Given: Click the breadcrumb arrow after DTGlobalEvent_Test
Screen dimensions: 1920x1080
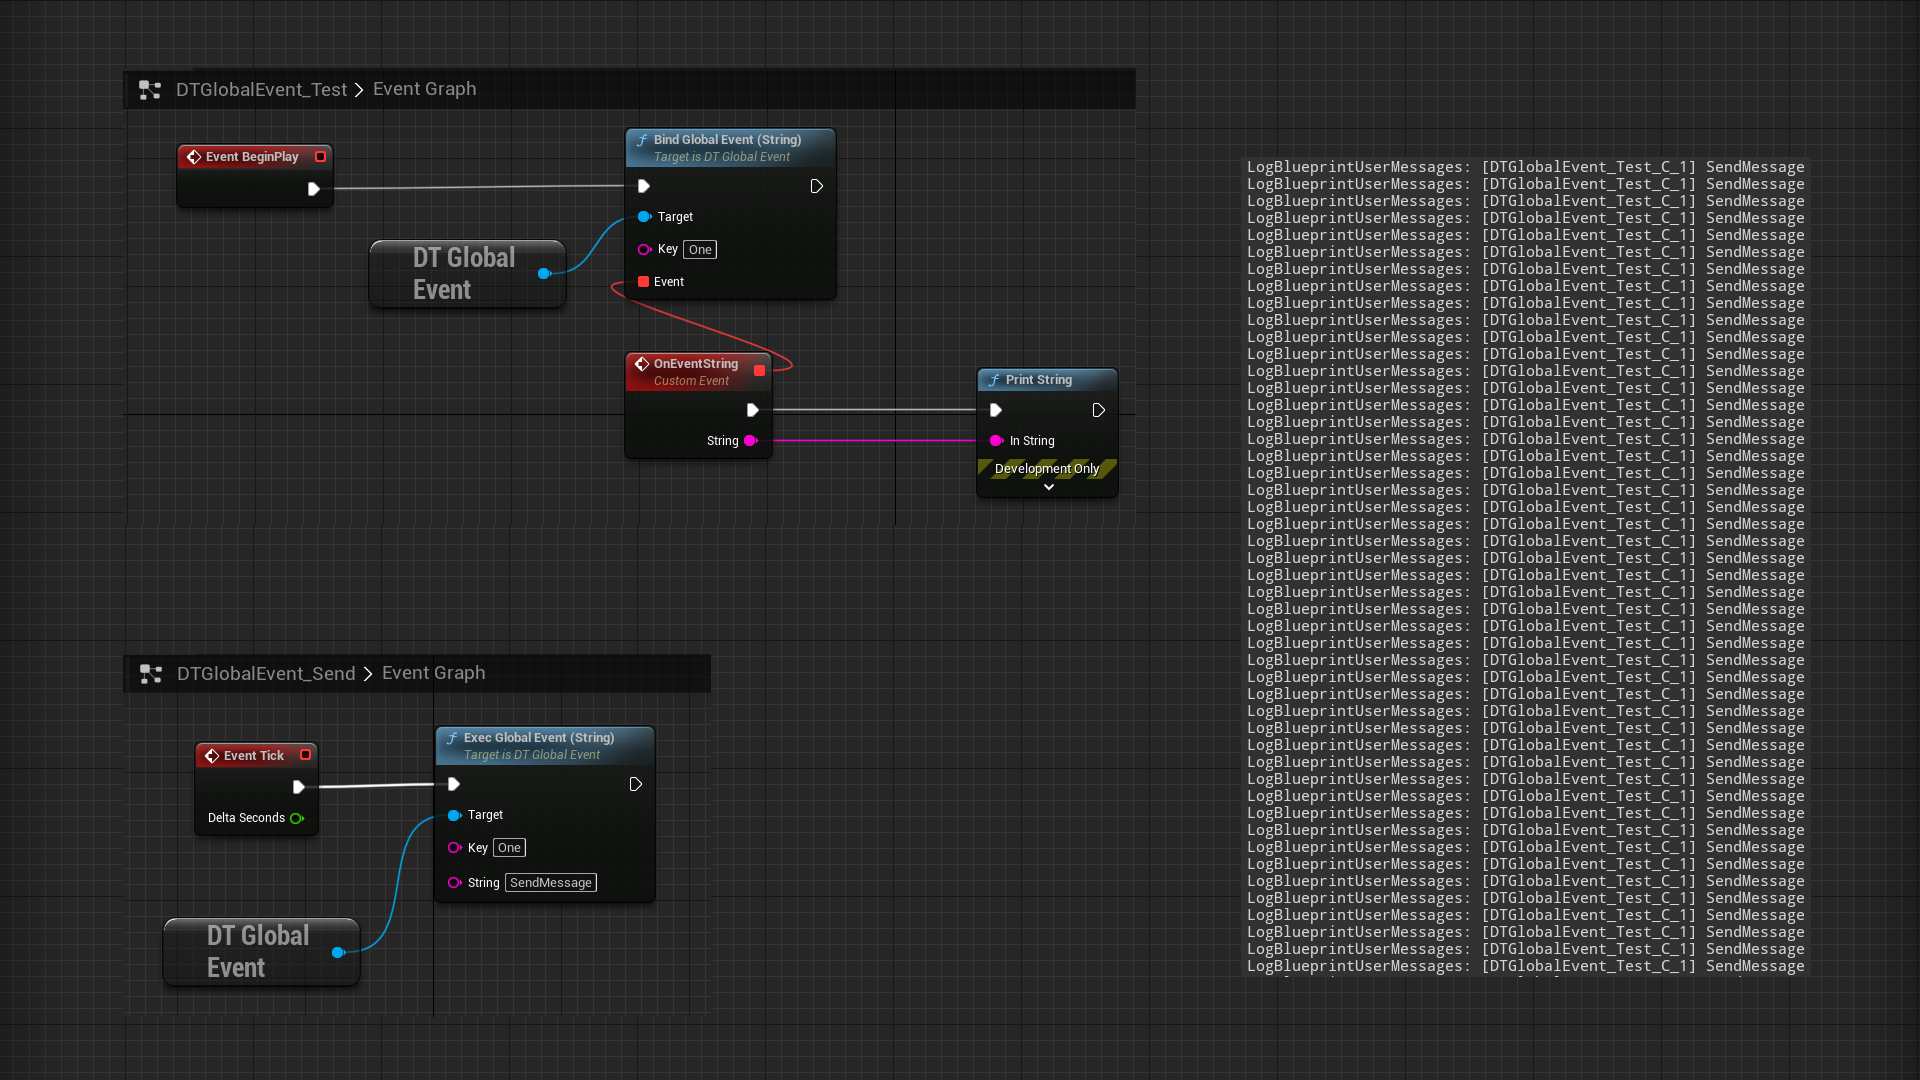Looking at the screenshot, I should [x=359, y=90].
